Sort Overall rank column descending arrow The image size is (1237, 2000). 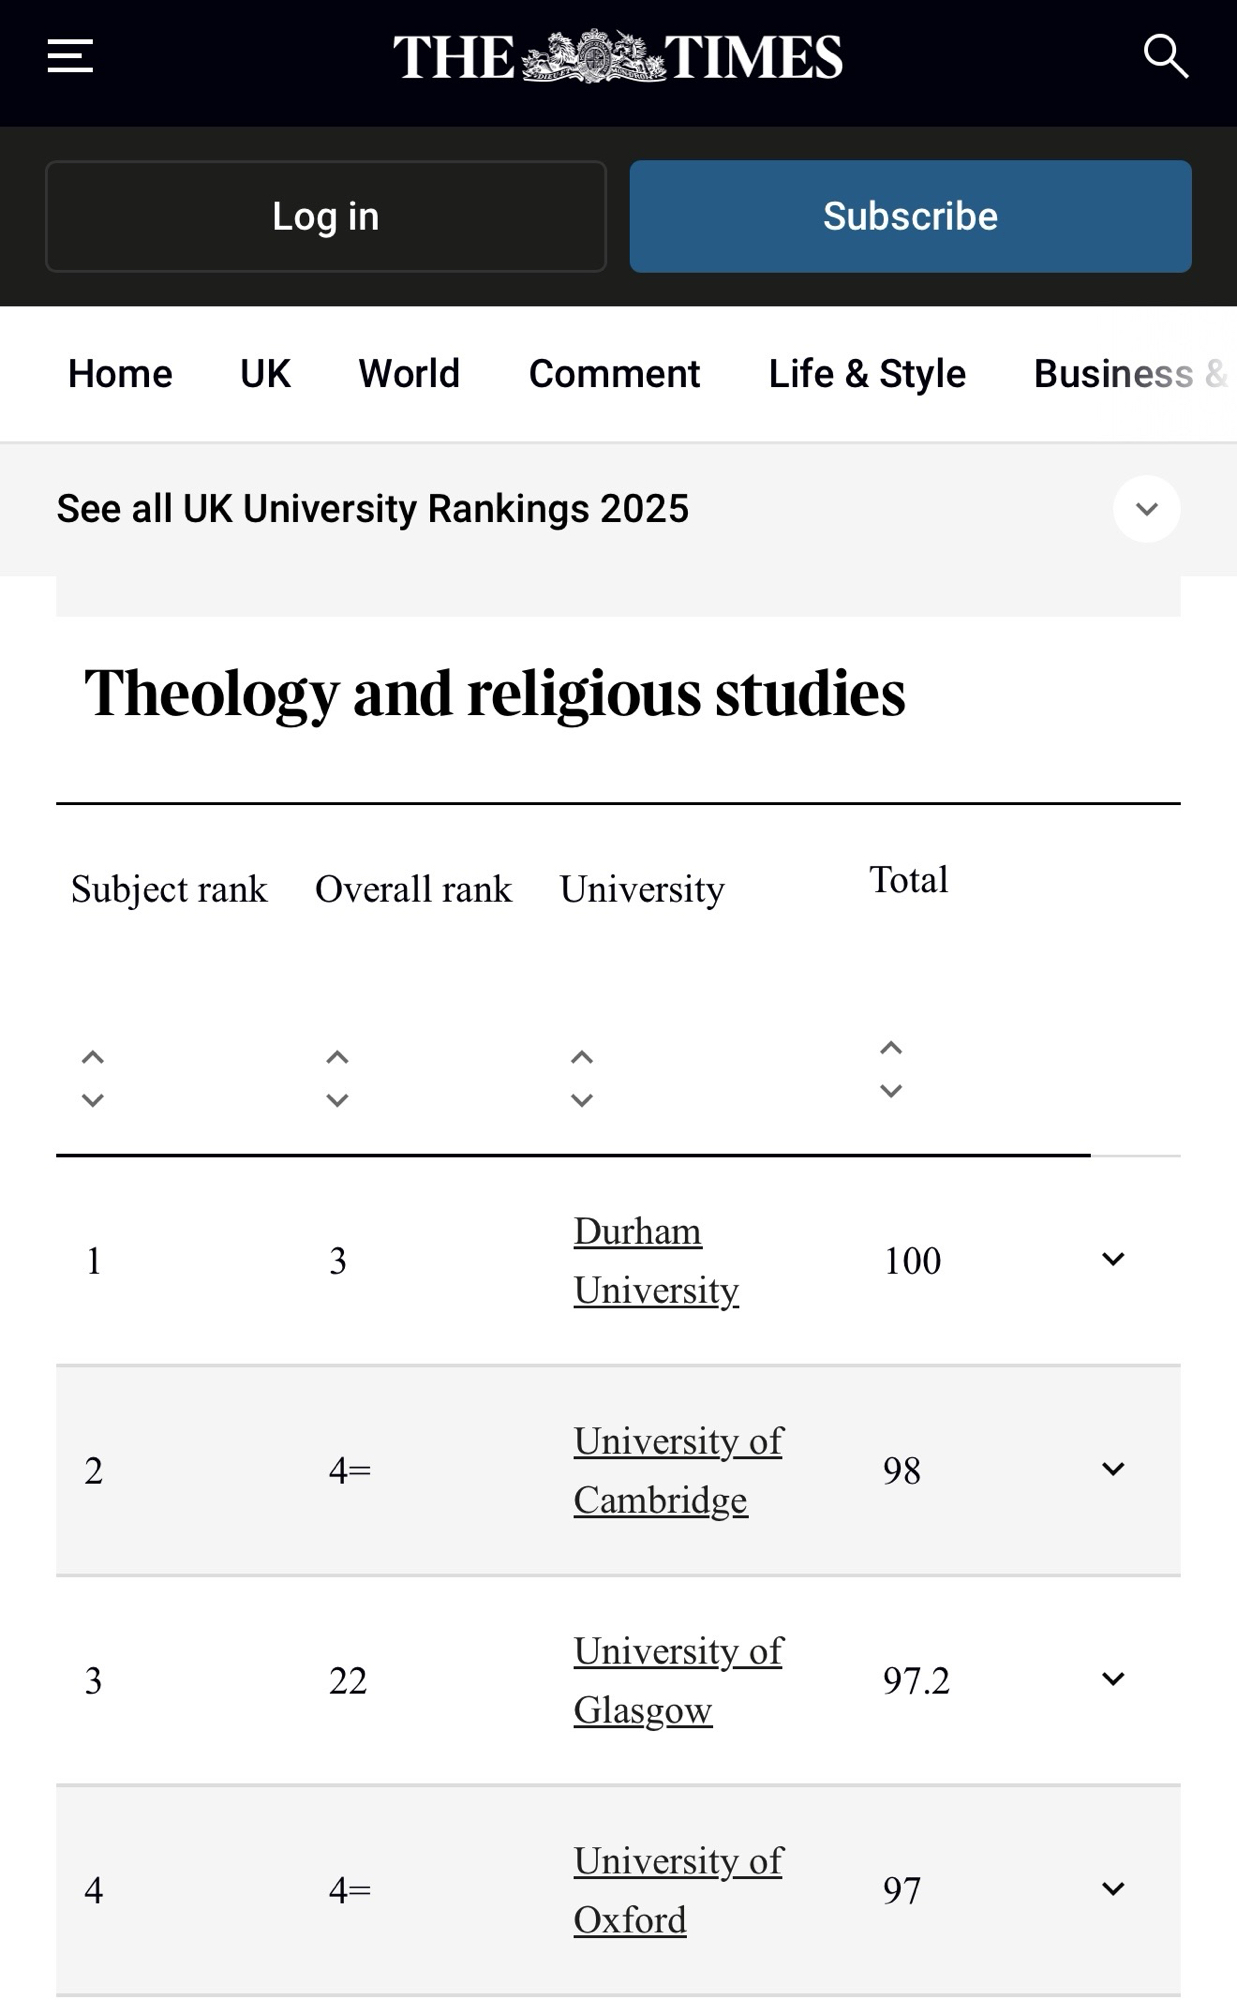(338, 1101)
